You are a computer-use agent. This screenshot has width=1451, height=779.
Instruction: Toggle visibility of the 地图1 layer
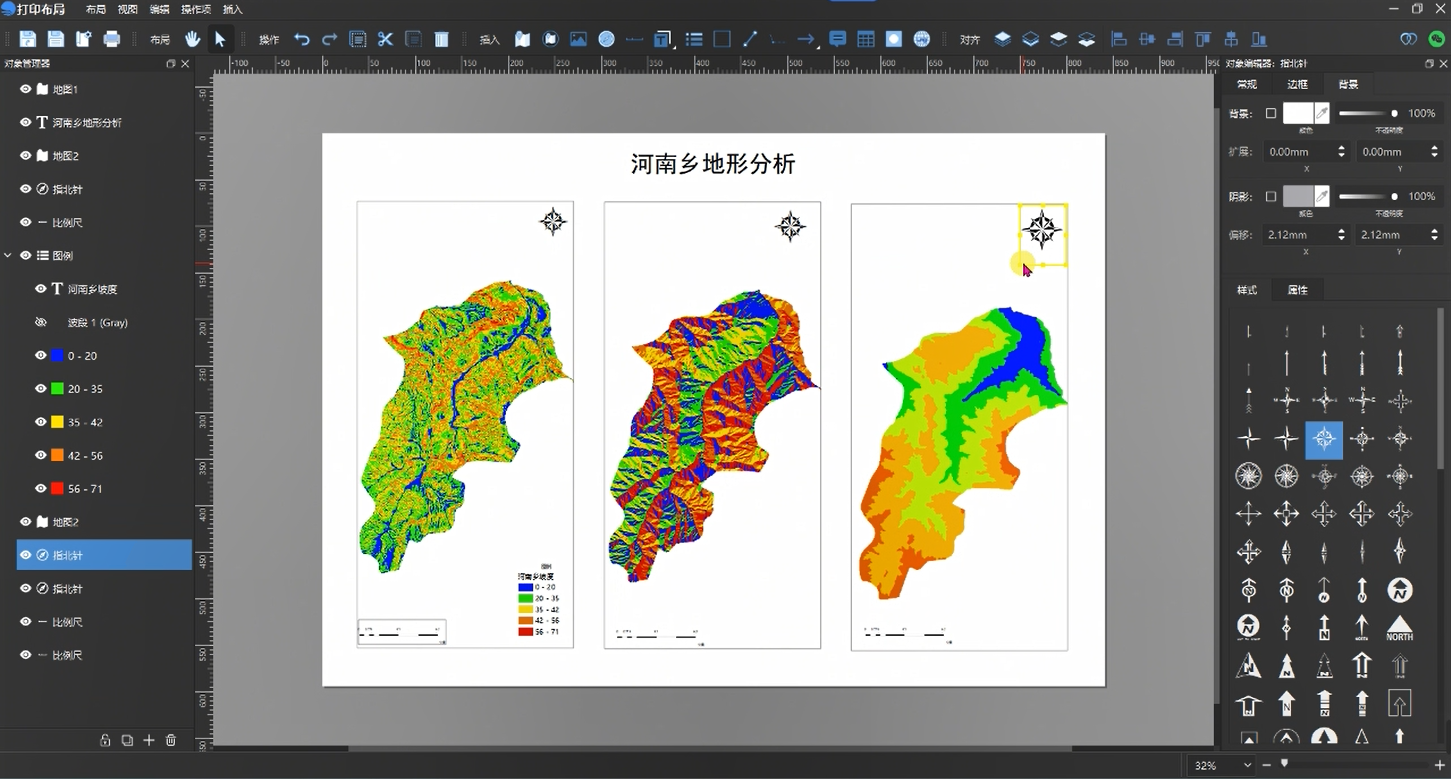click(x=26, y=89)
